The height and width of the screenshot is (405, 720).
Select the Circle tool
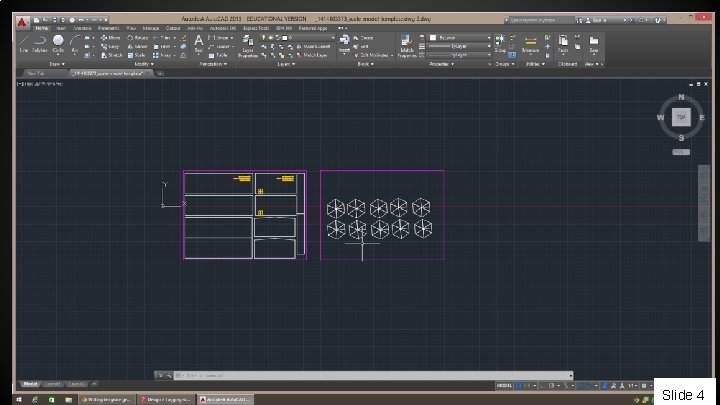57,41
